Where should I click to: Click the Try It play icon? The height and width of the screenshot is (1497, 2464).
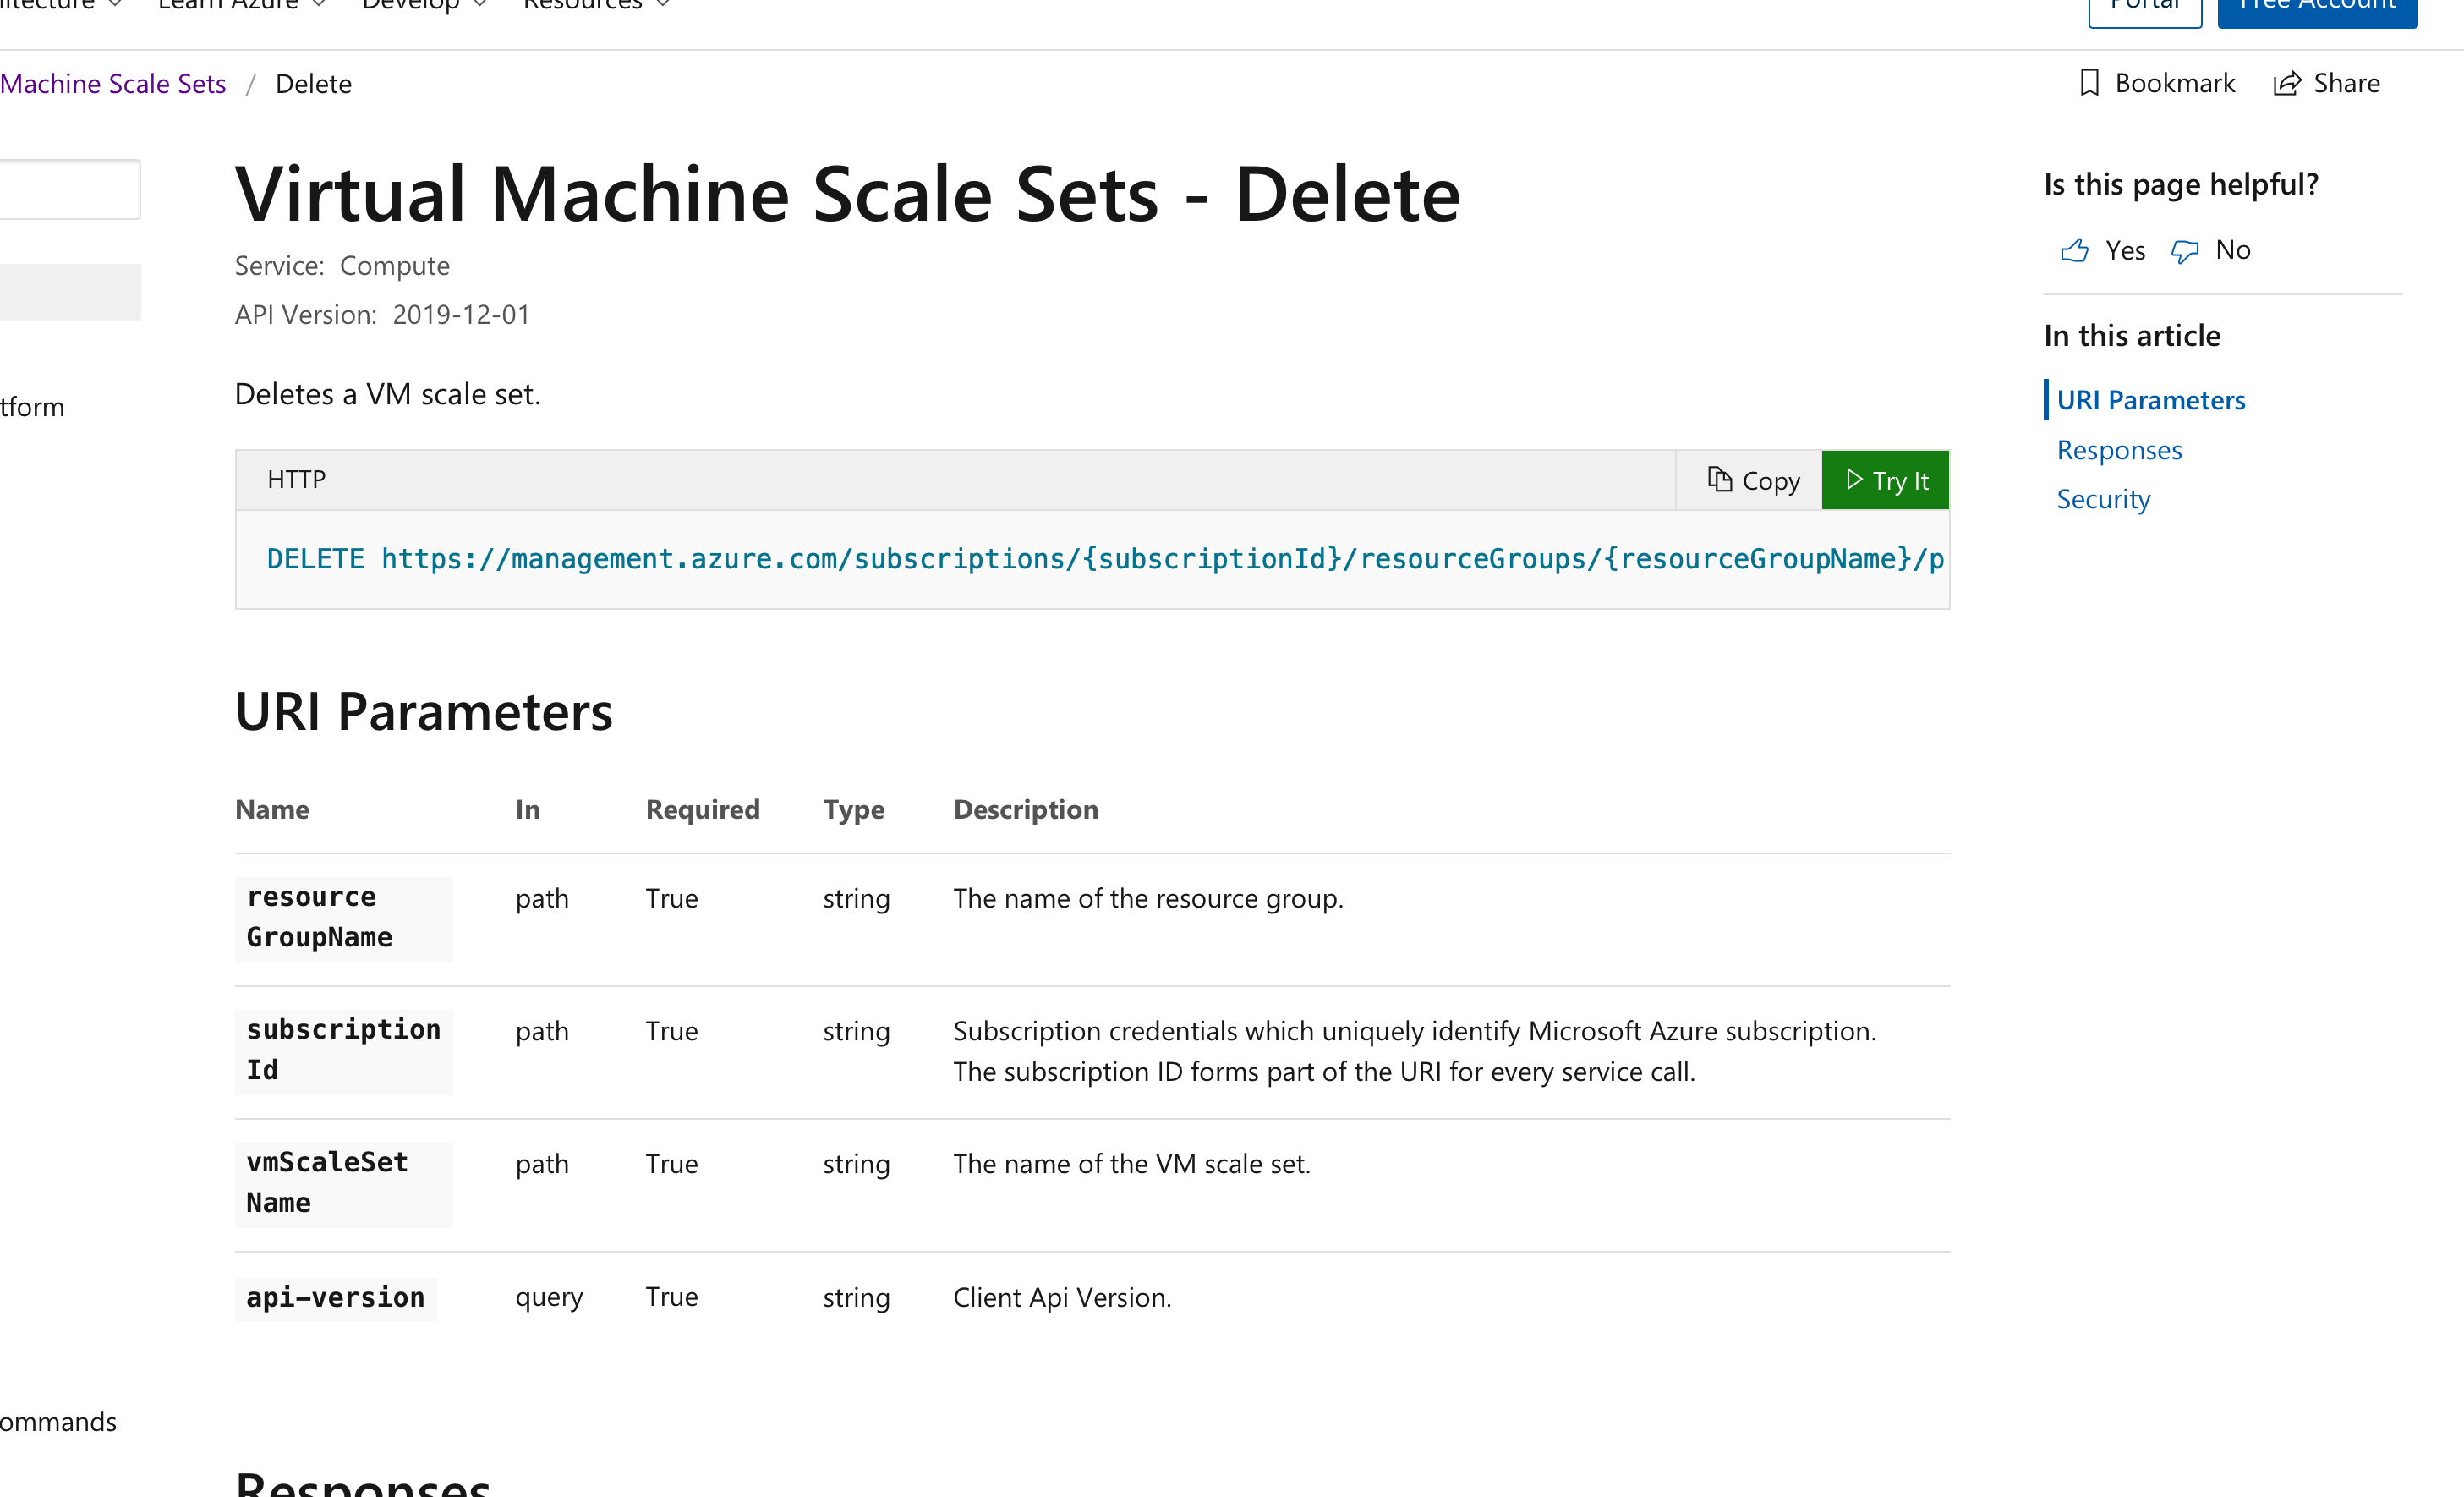[x=1854, y=480]
